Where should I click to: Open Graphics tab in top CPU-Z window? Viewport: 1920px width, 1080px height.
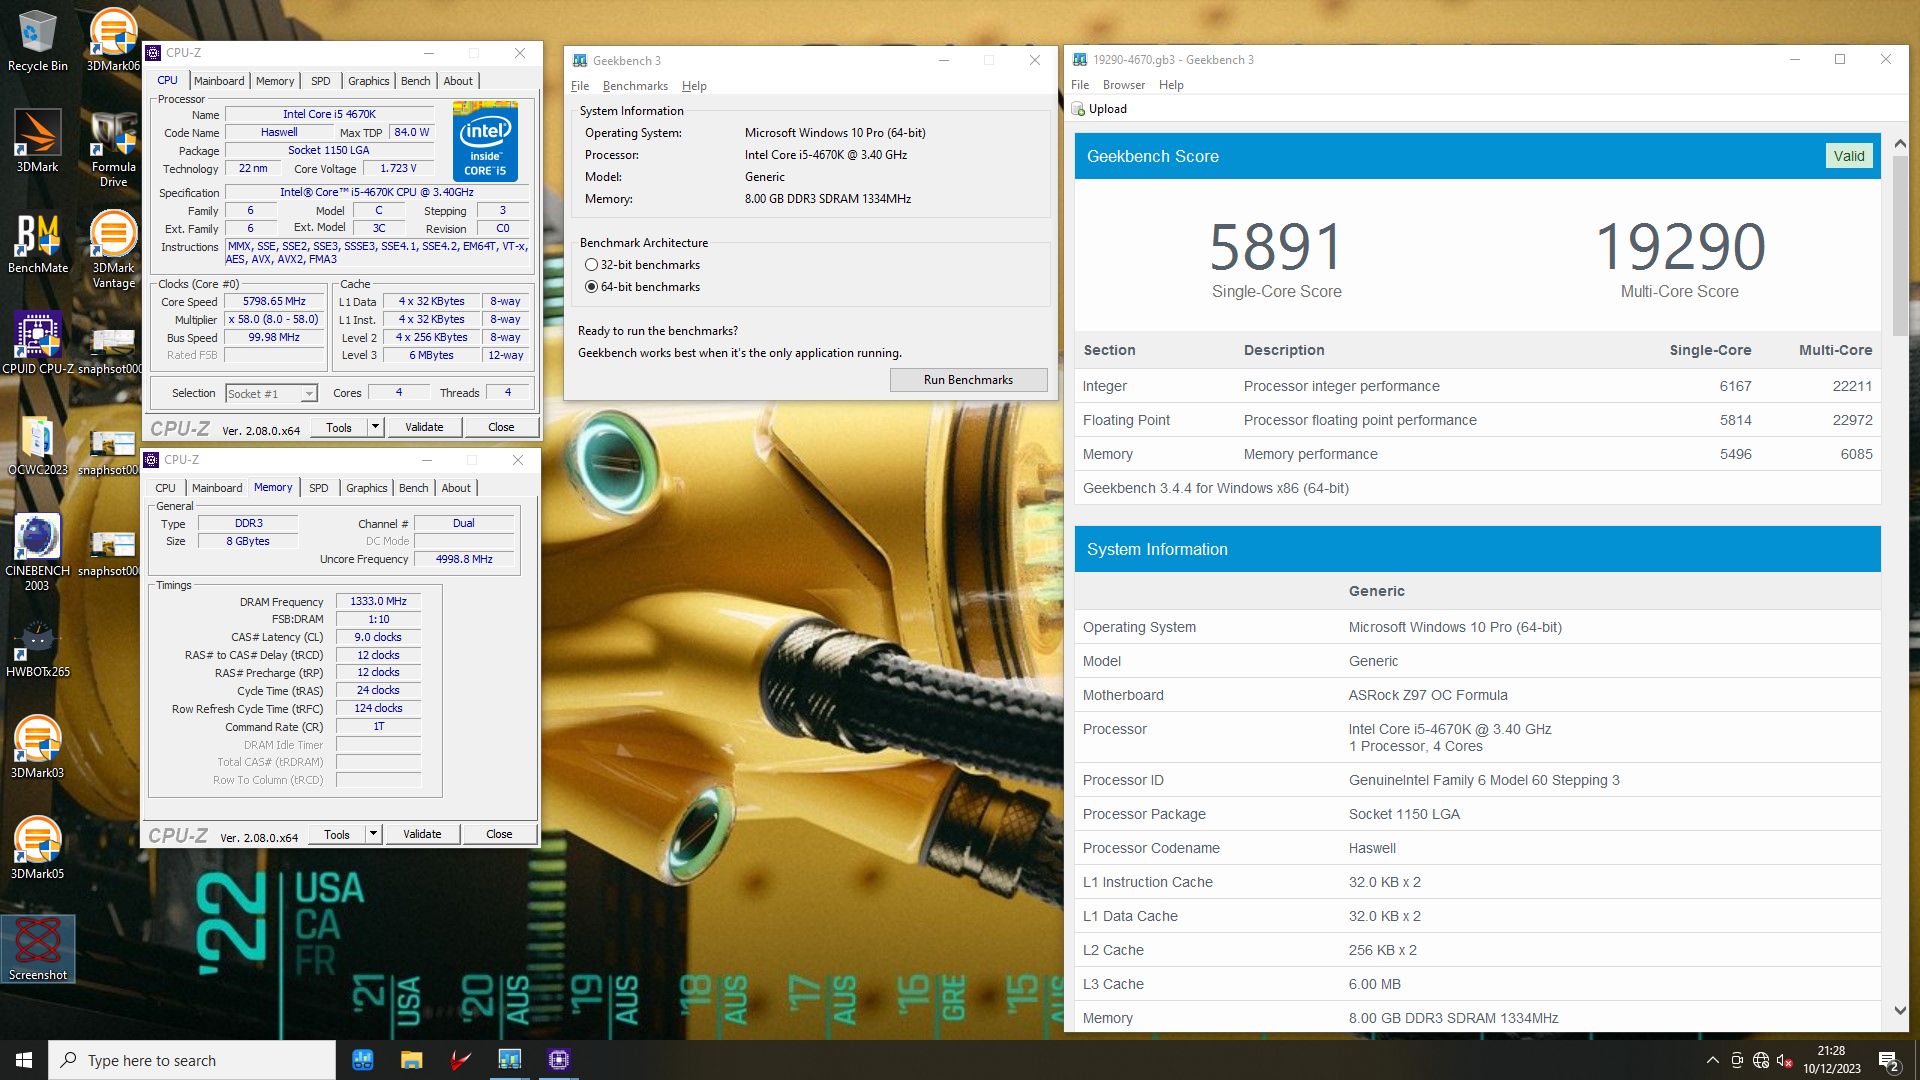point(368,81)
